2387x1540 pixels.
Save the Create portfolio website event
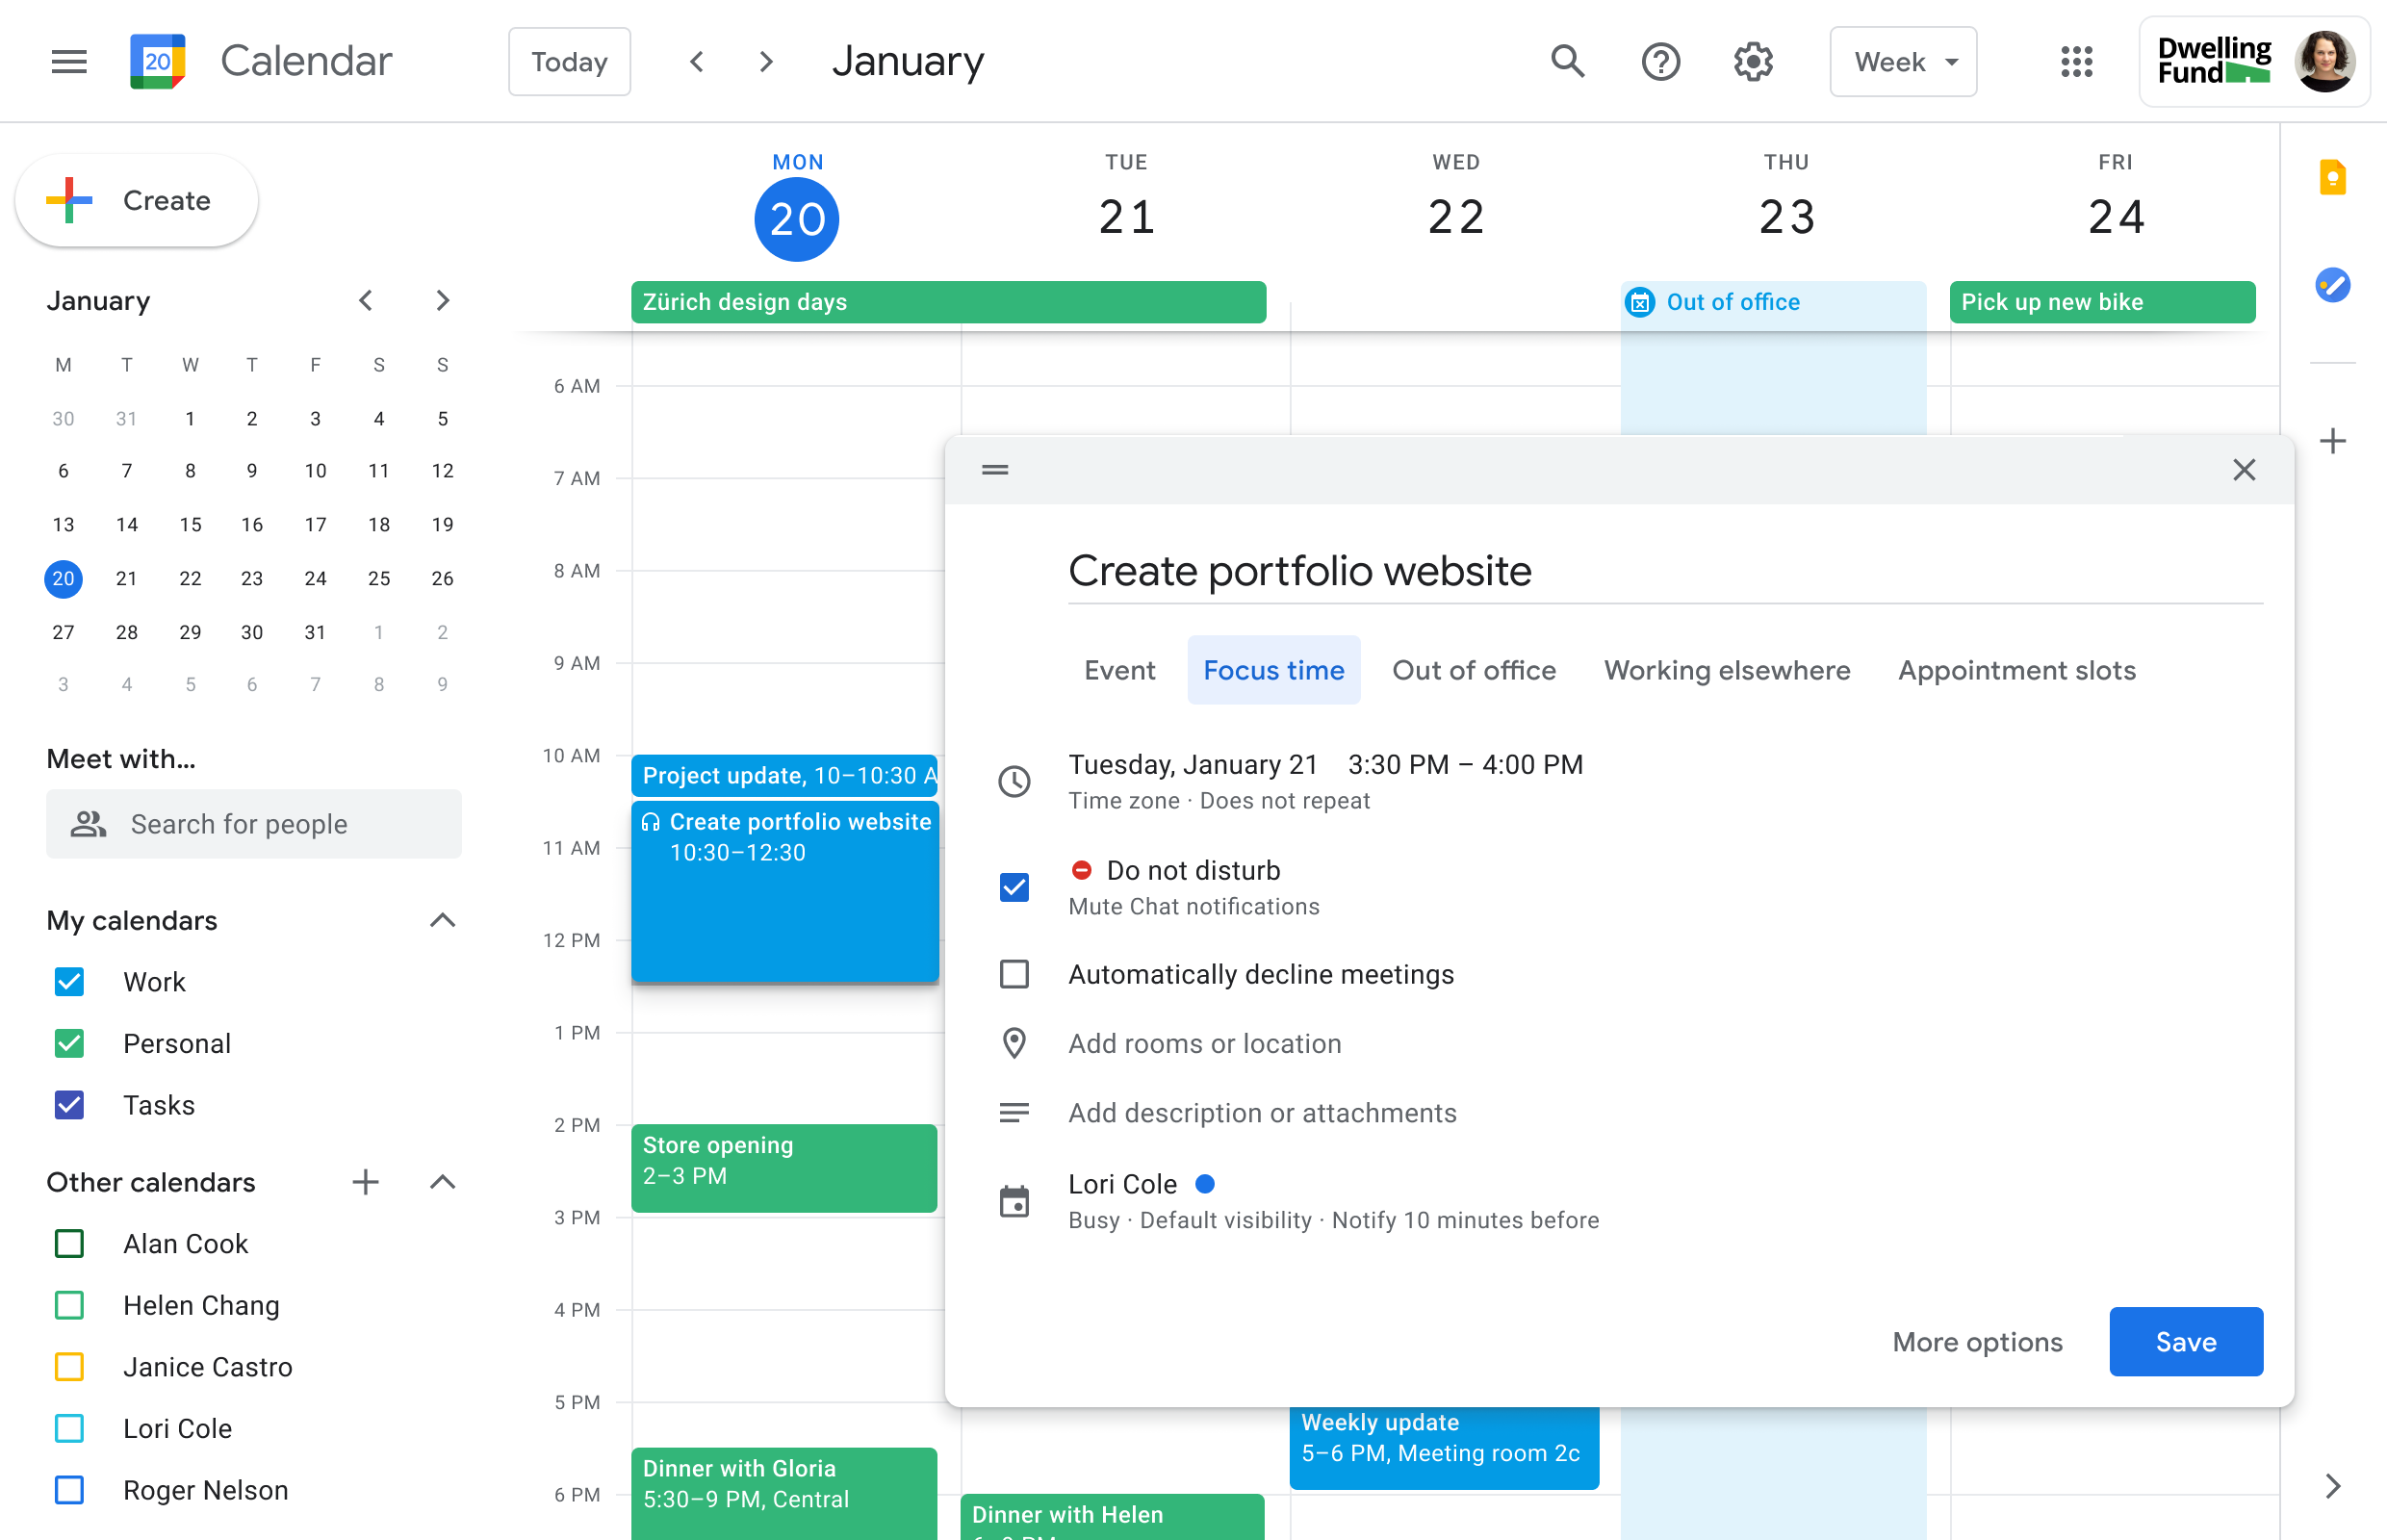coord(2185,1341)
